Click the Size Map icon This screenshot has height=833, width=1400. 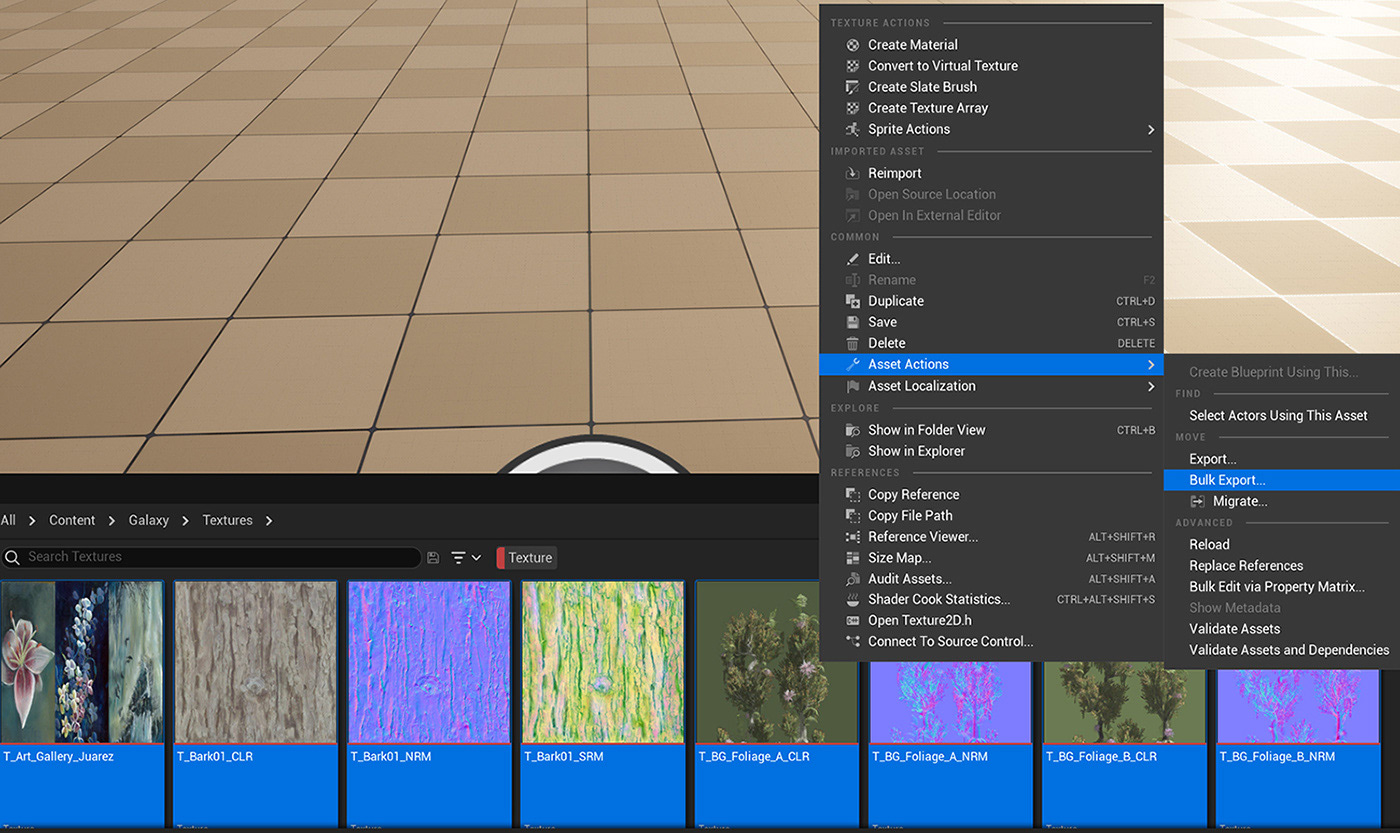[x=853, y=558]
